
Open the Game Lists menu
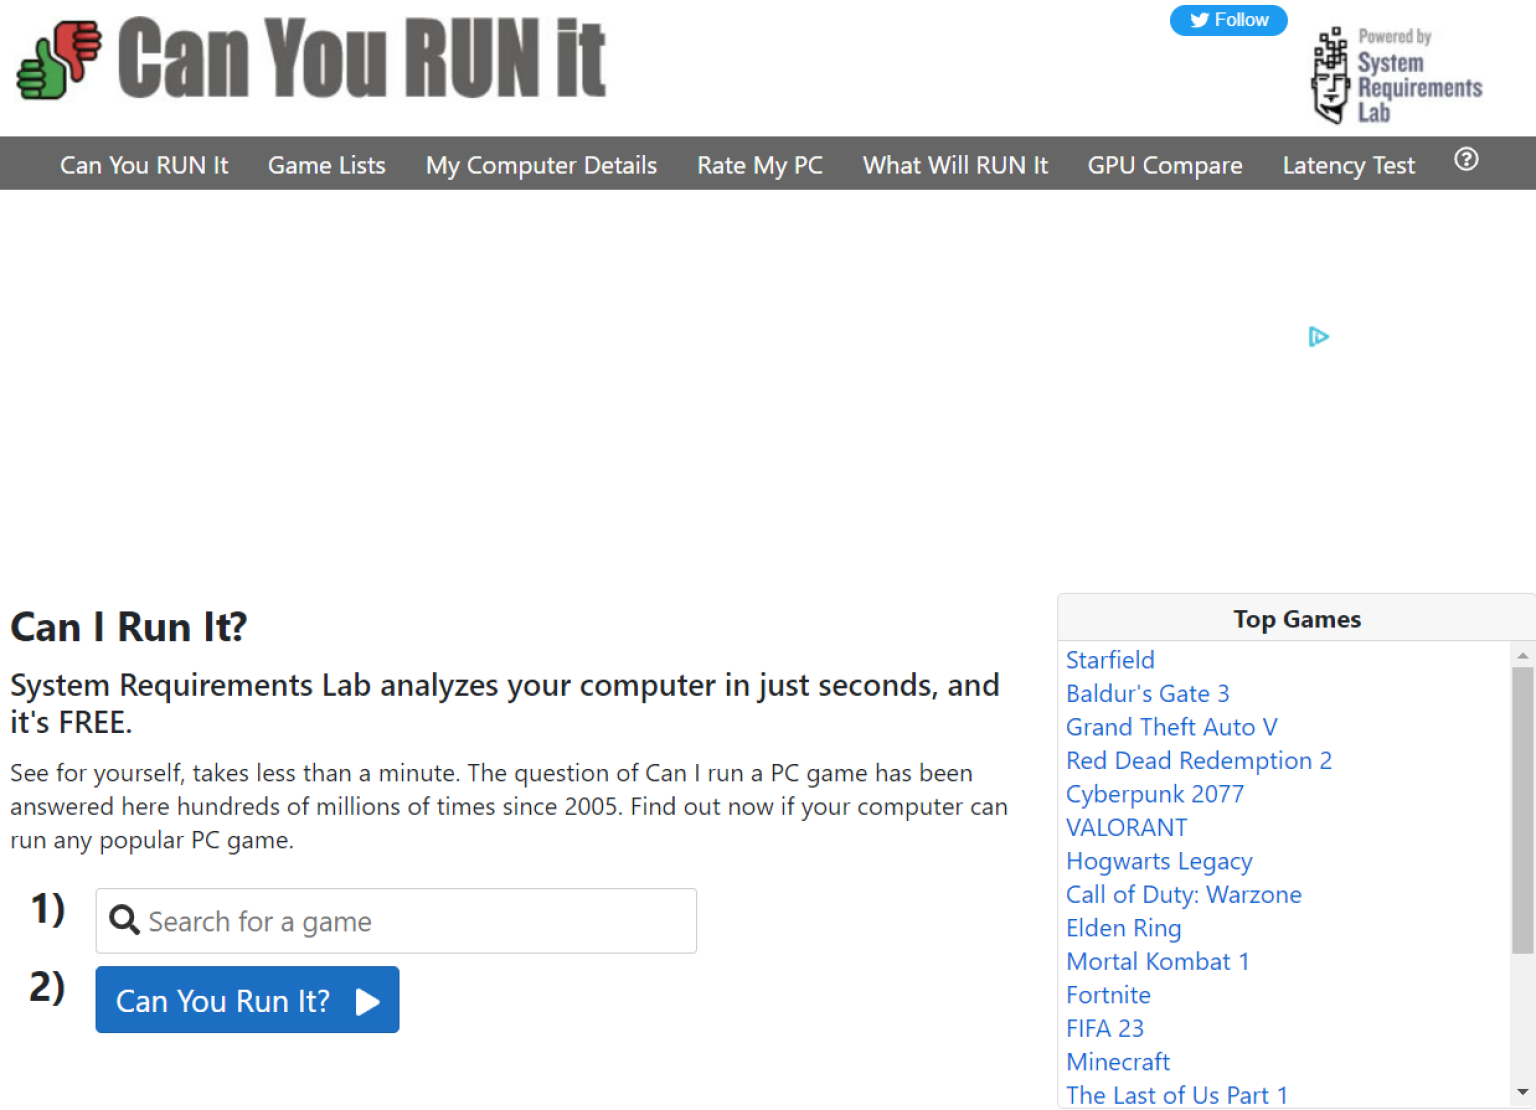click(x=326, y=165)
